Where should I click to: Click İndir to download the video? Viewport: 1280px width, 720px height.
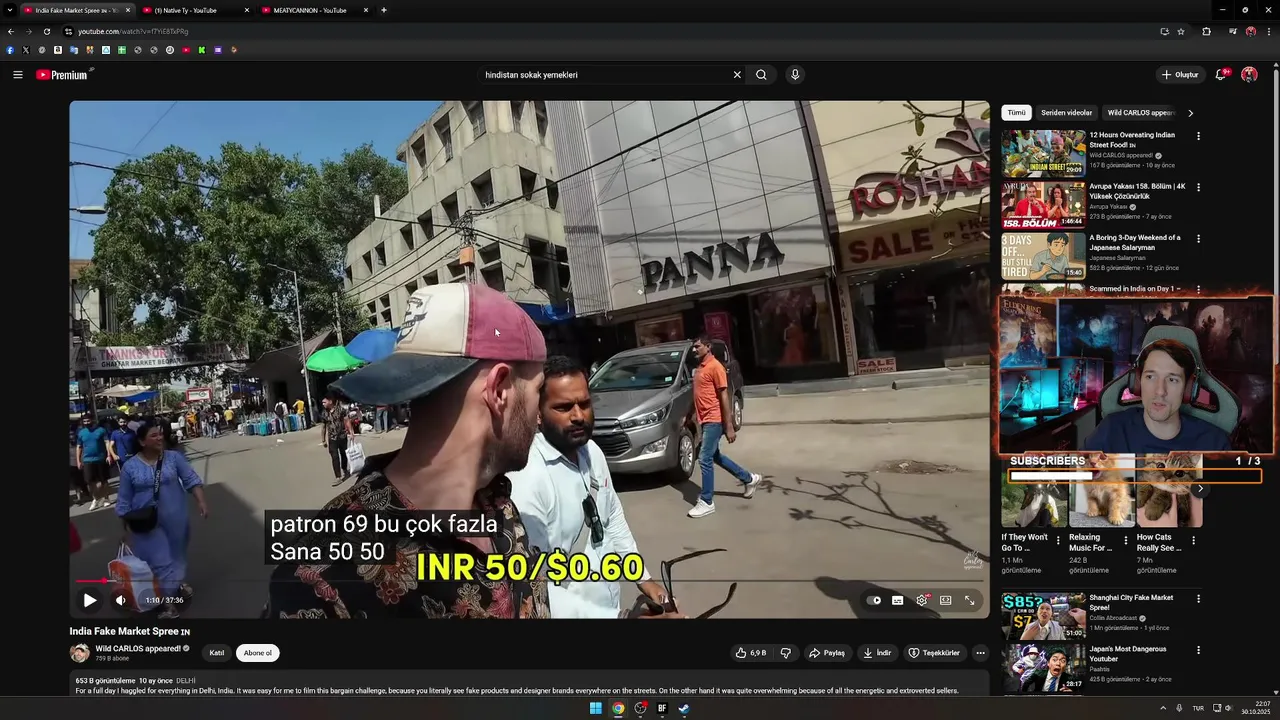coord(877,653)
